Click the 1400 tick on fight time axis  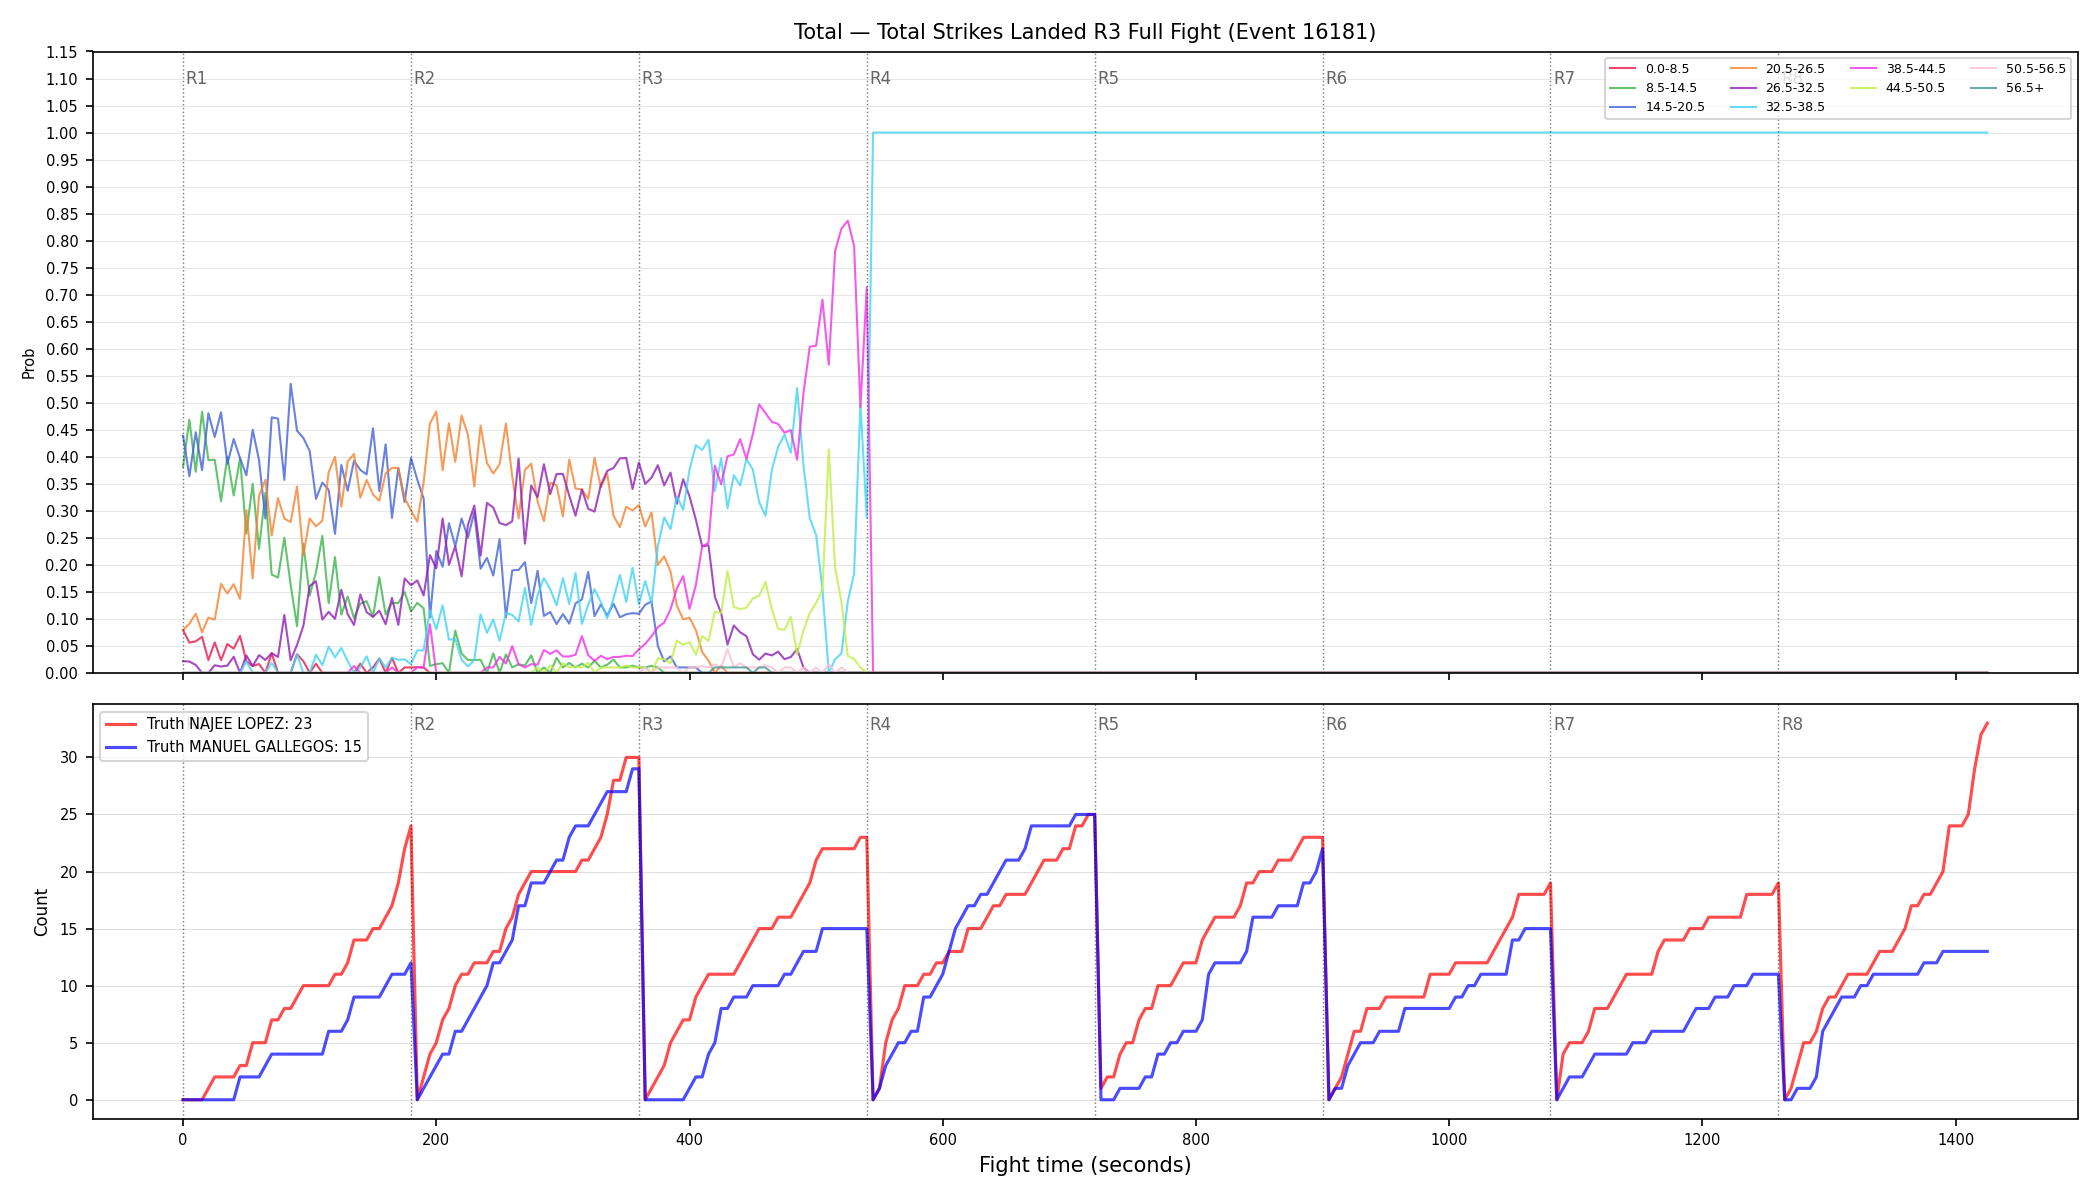[x=1956, y=1138]
